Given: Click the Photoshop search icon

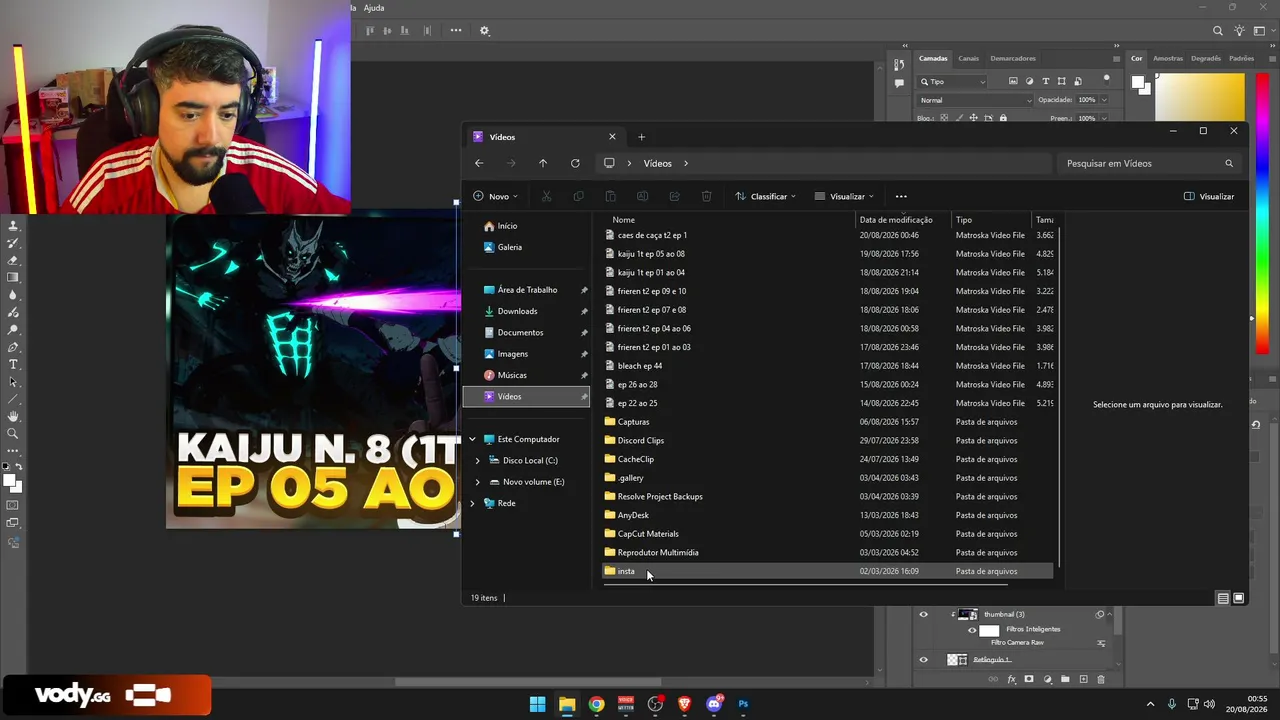Looking at the screenshot, I should [x=1218, y=31].
